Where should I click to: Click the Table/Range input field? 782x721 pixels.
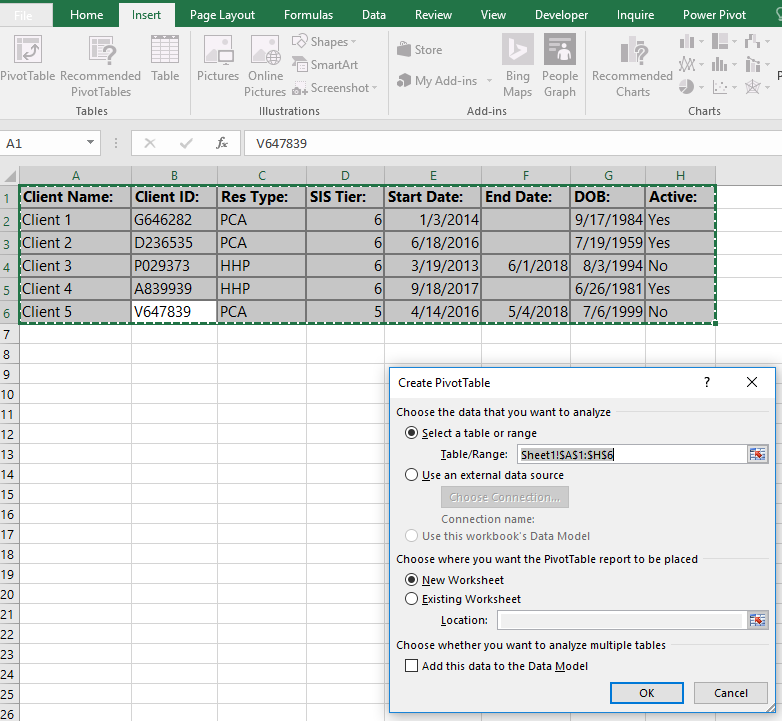pos(631,454)
